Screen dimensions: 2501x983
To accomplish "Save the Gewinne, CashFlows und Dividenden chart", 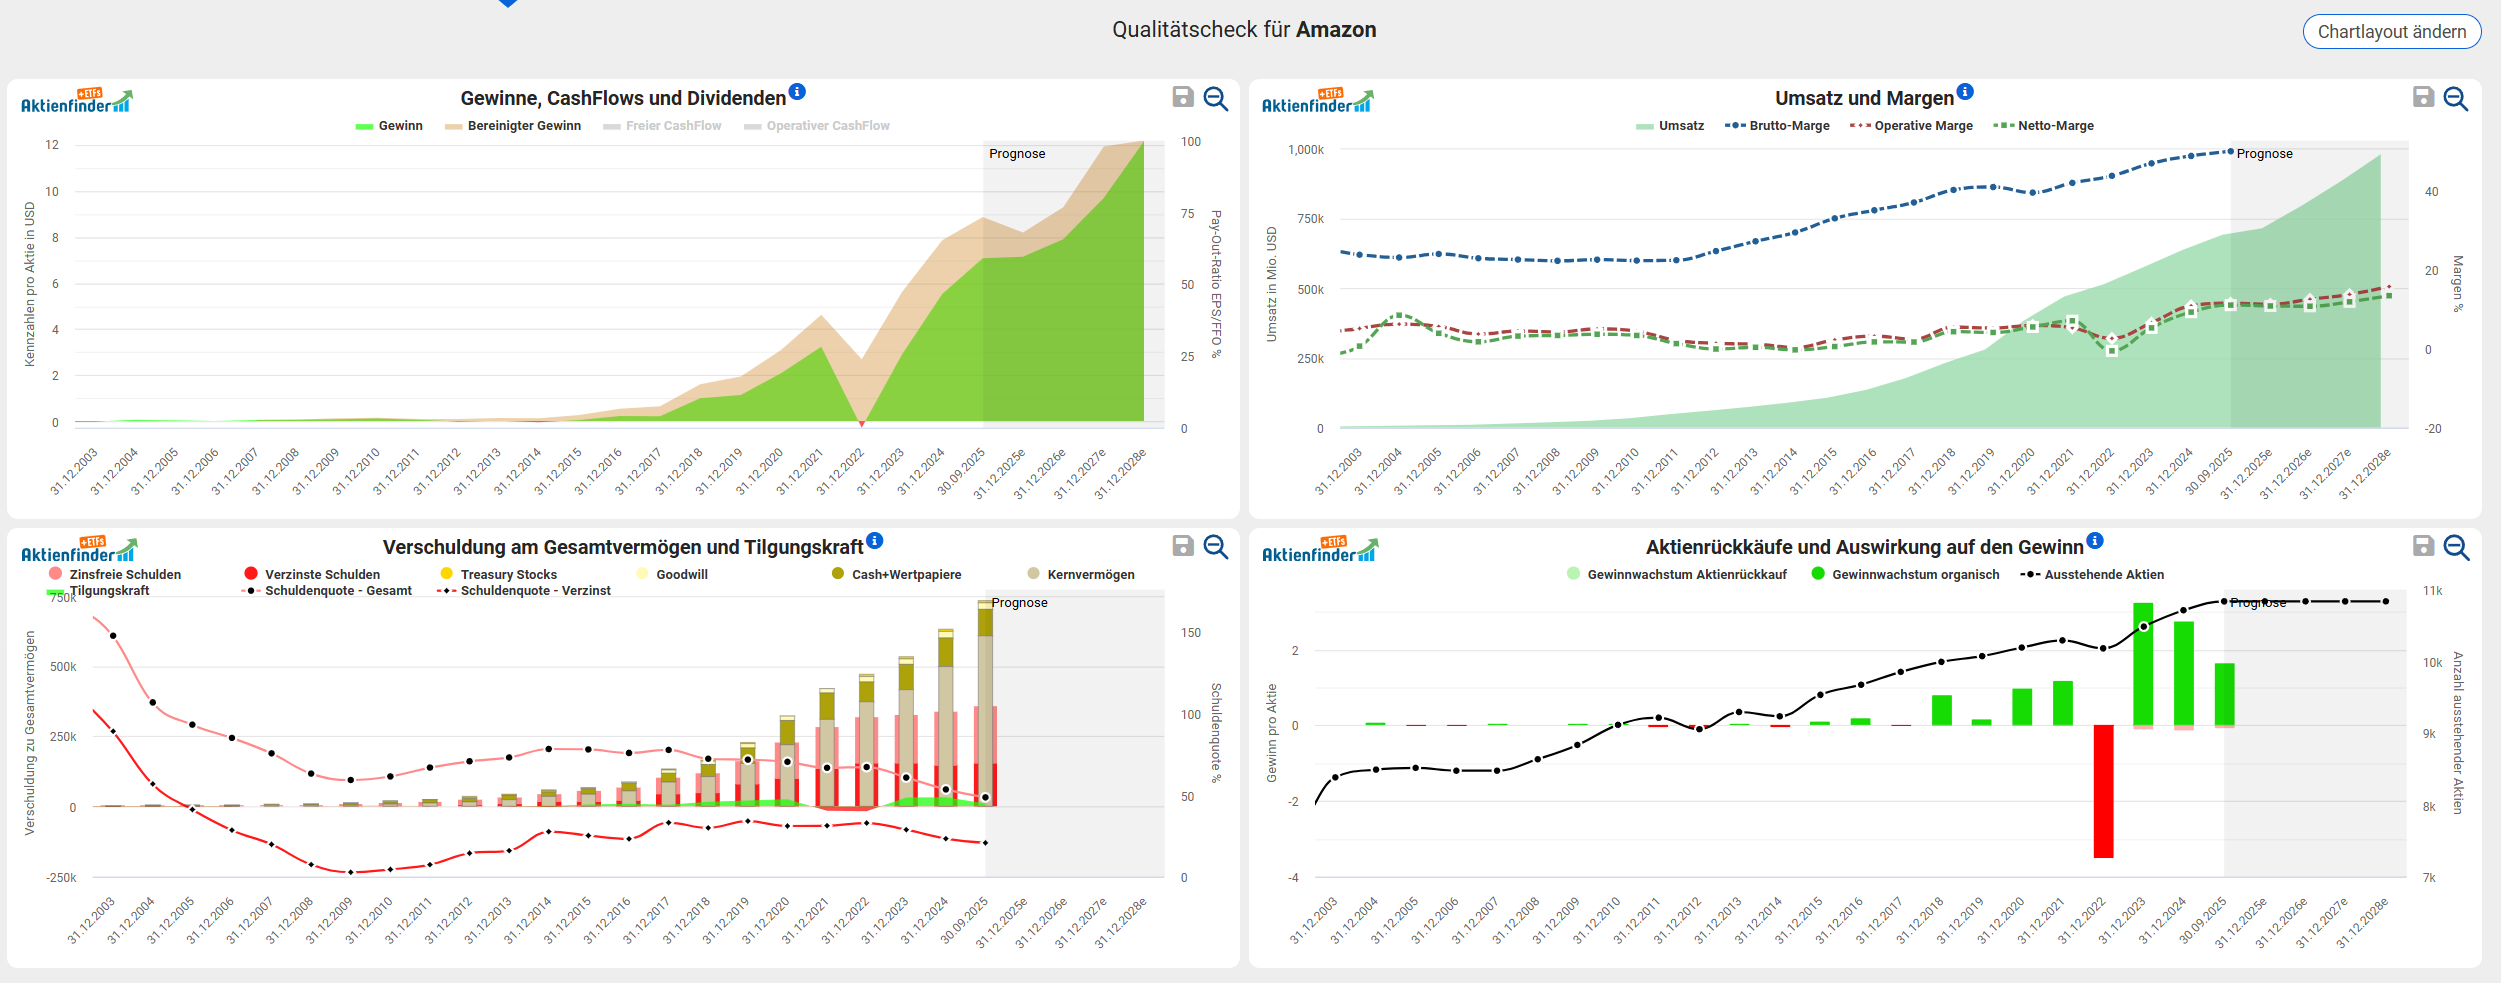I will (x=1183, y=97).
